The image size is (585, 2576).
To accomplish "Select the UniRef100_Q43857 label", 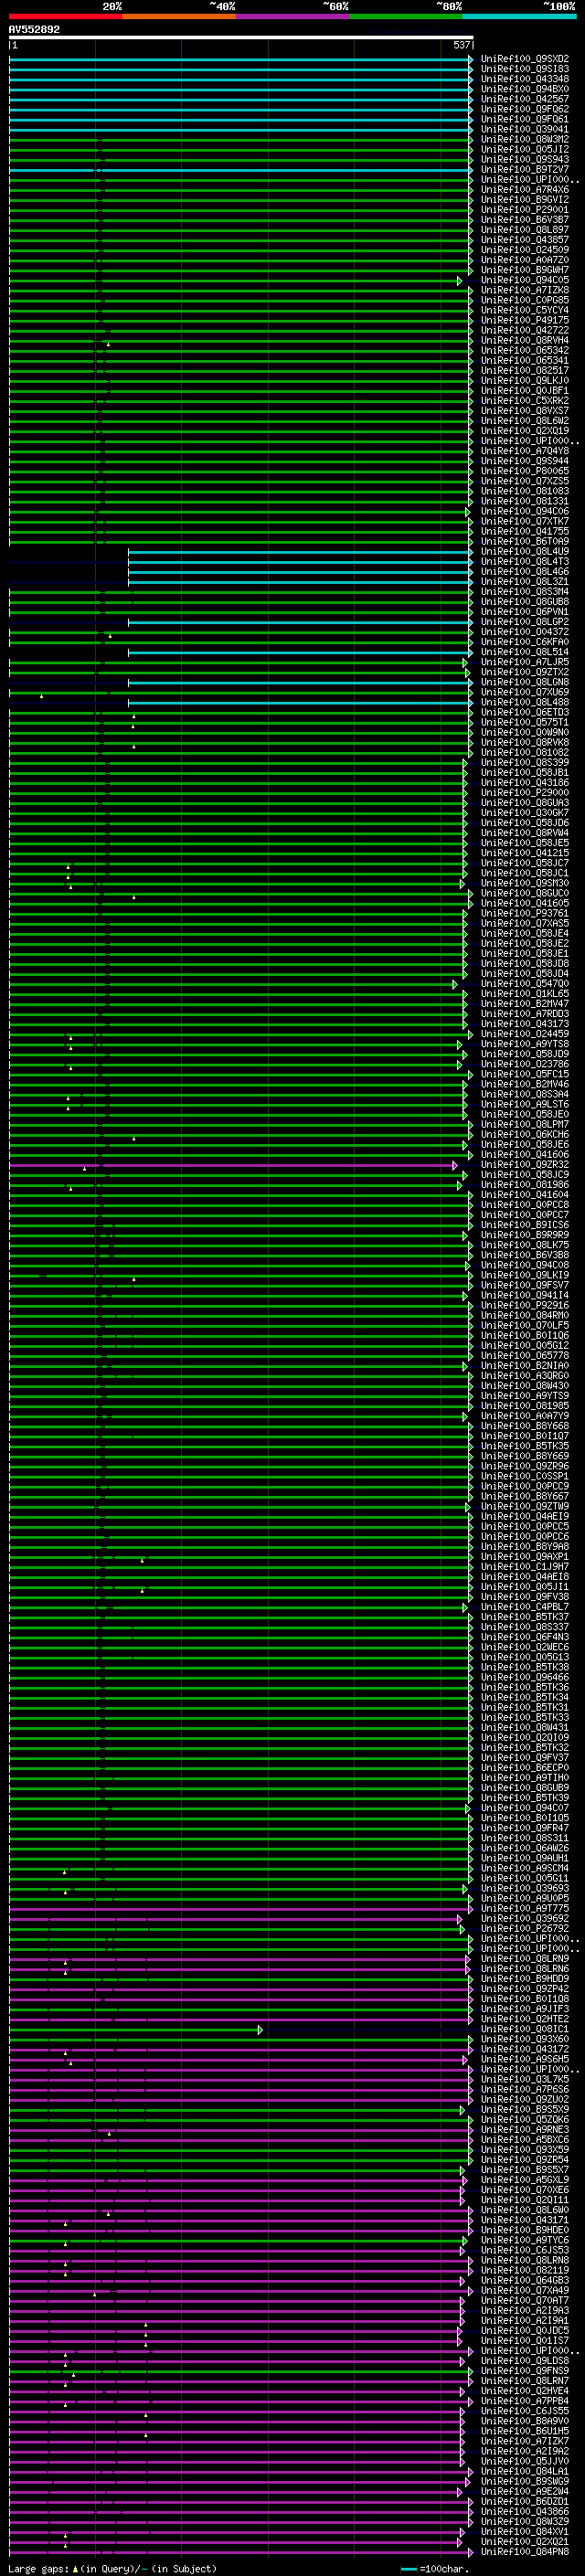I will (x=525, y=239).
